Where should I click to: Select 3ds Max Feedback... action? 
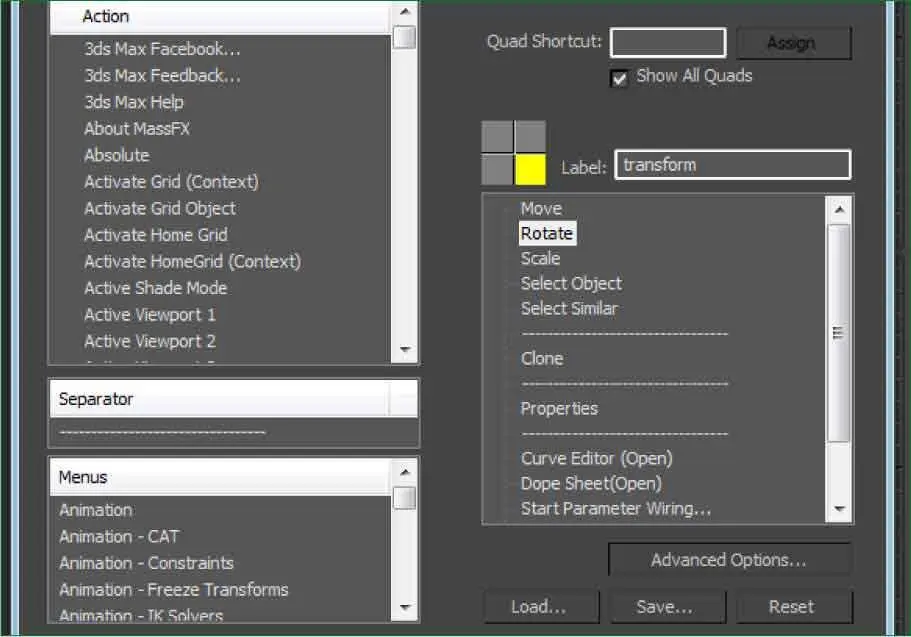(x=162, y=76)
